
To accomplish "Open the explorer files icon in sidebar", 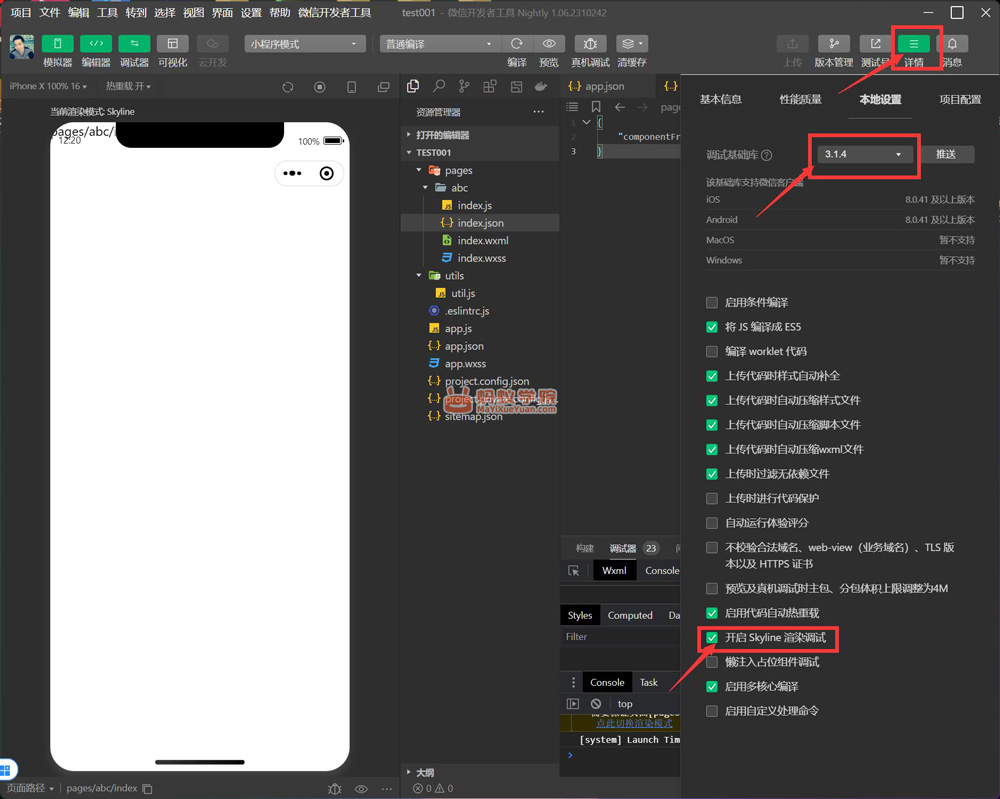I will [413, 86].
